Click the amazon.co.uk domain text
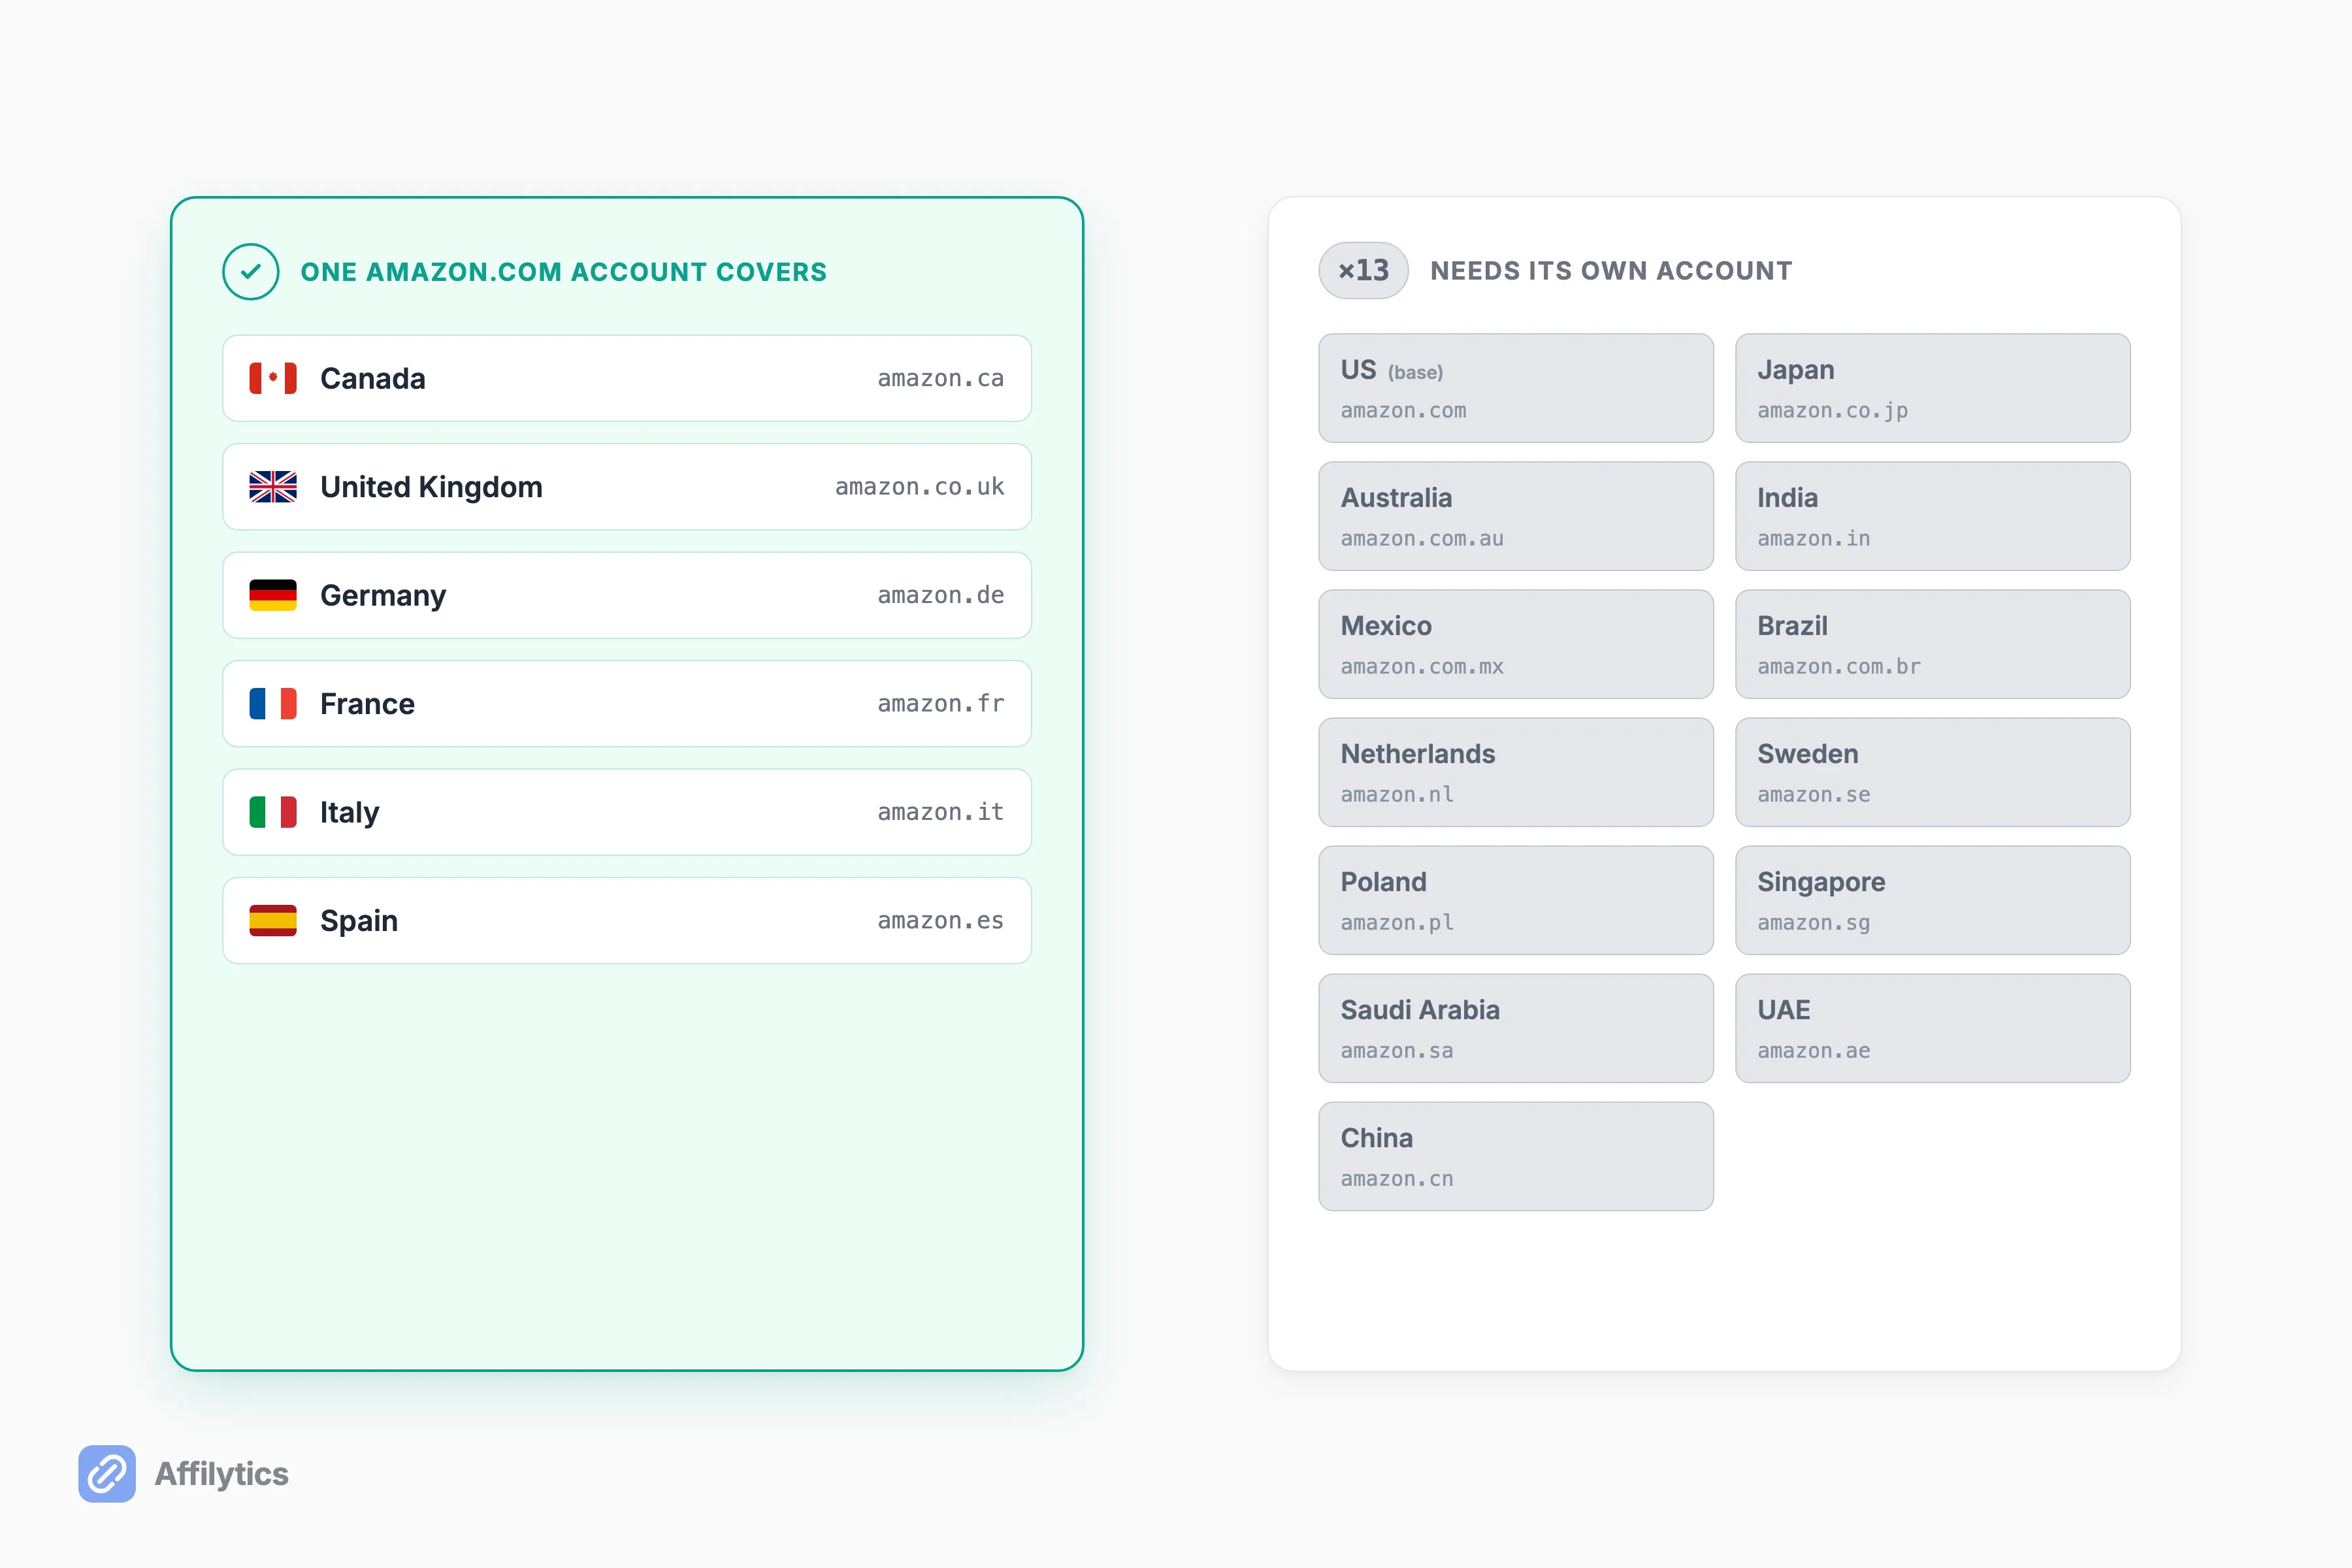Screen dimensions: 2352x1568 click(x=920, y=487)
